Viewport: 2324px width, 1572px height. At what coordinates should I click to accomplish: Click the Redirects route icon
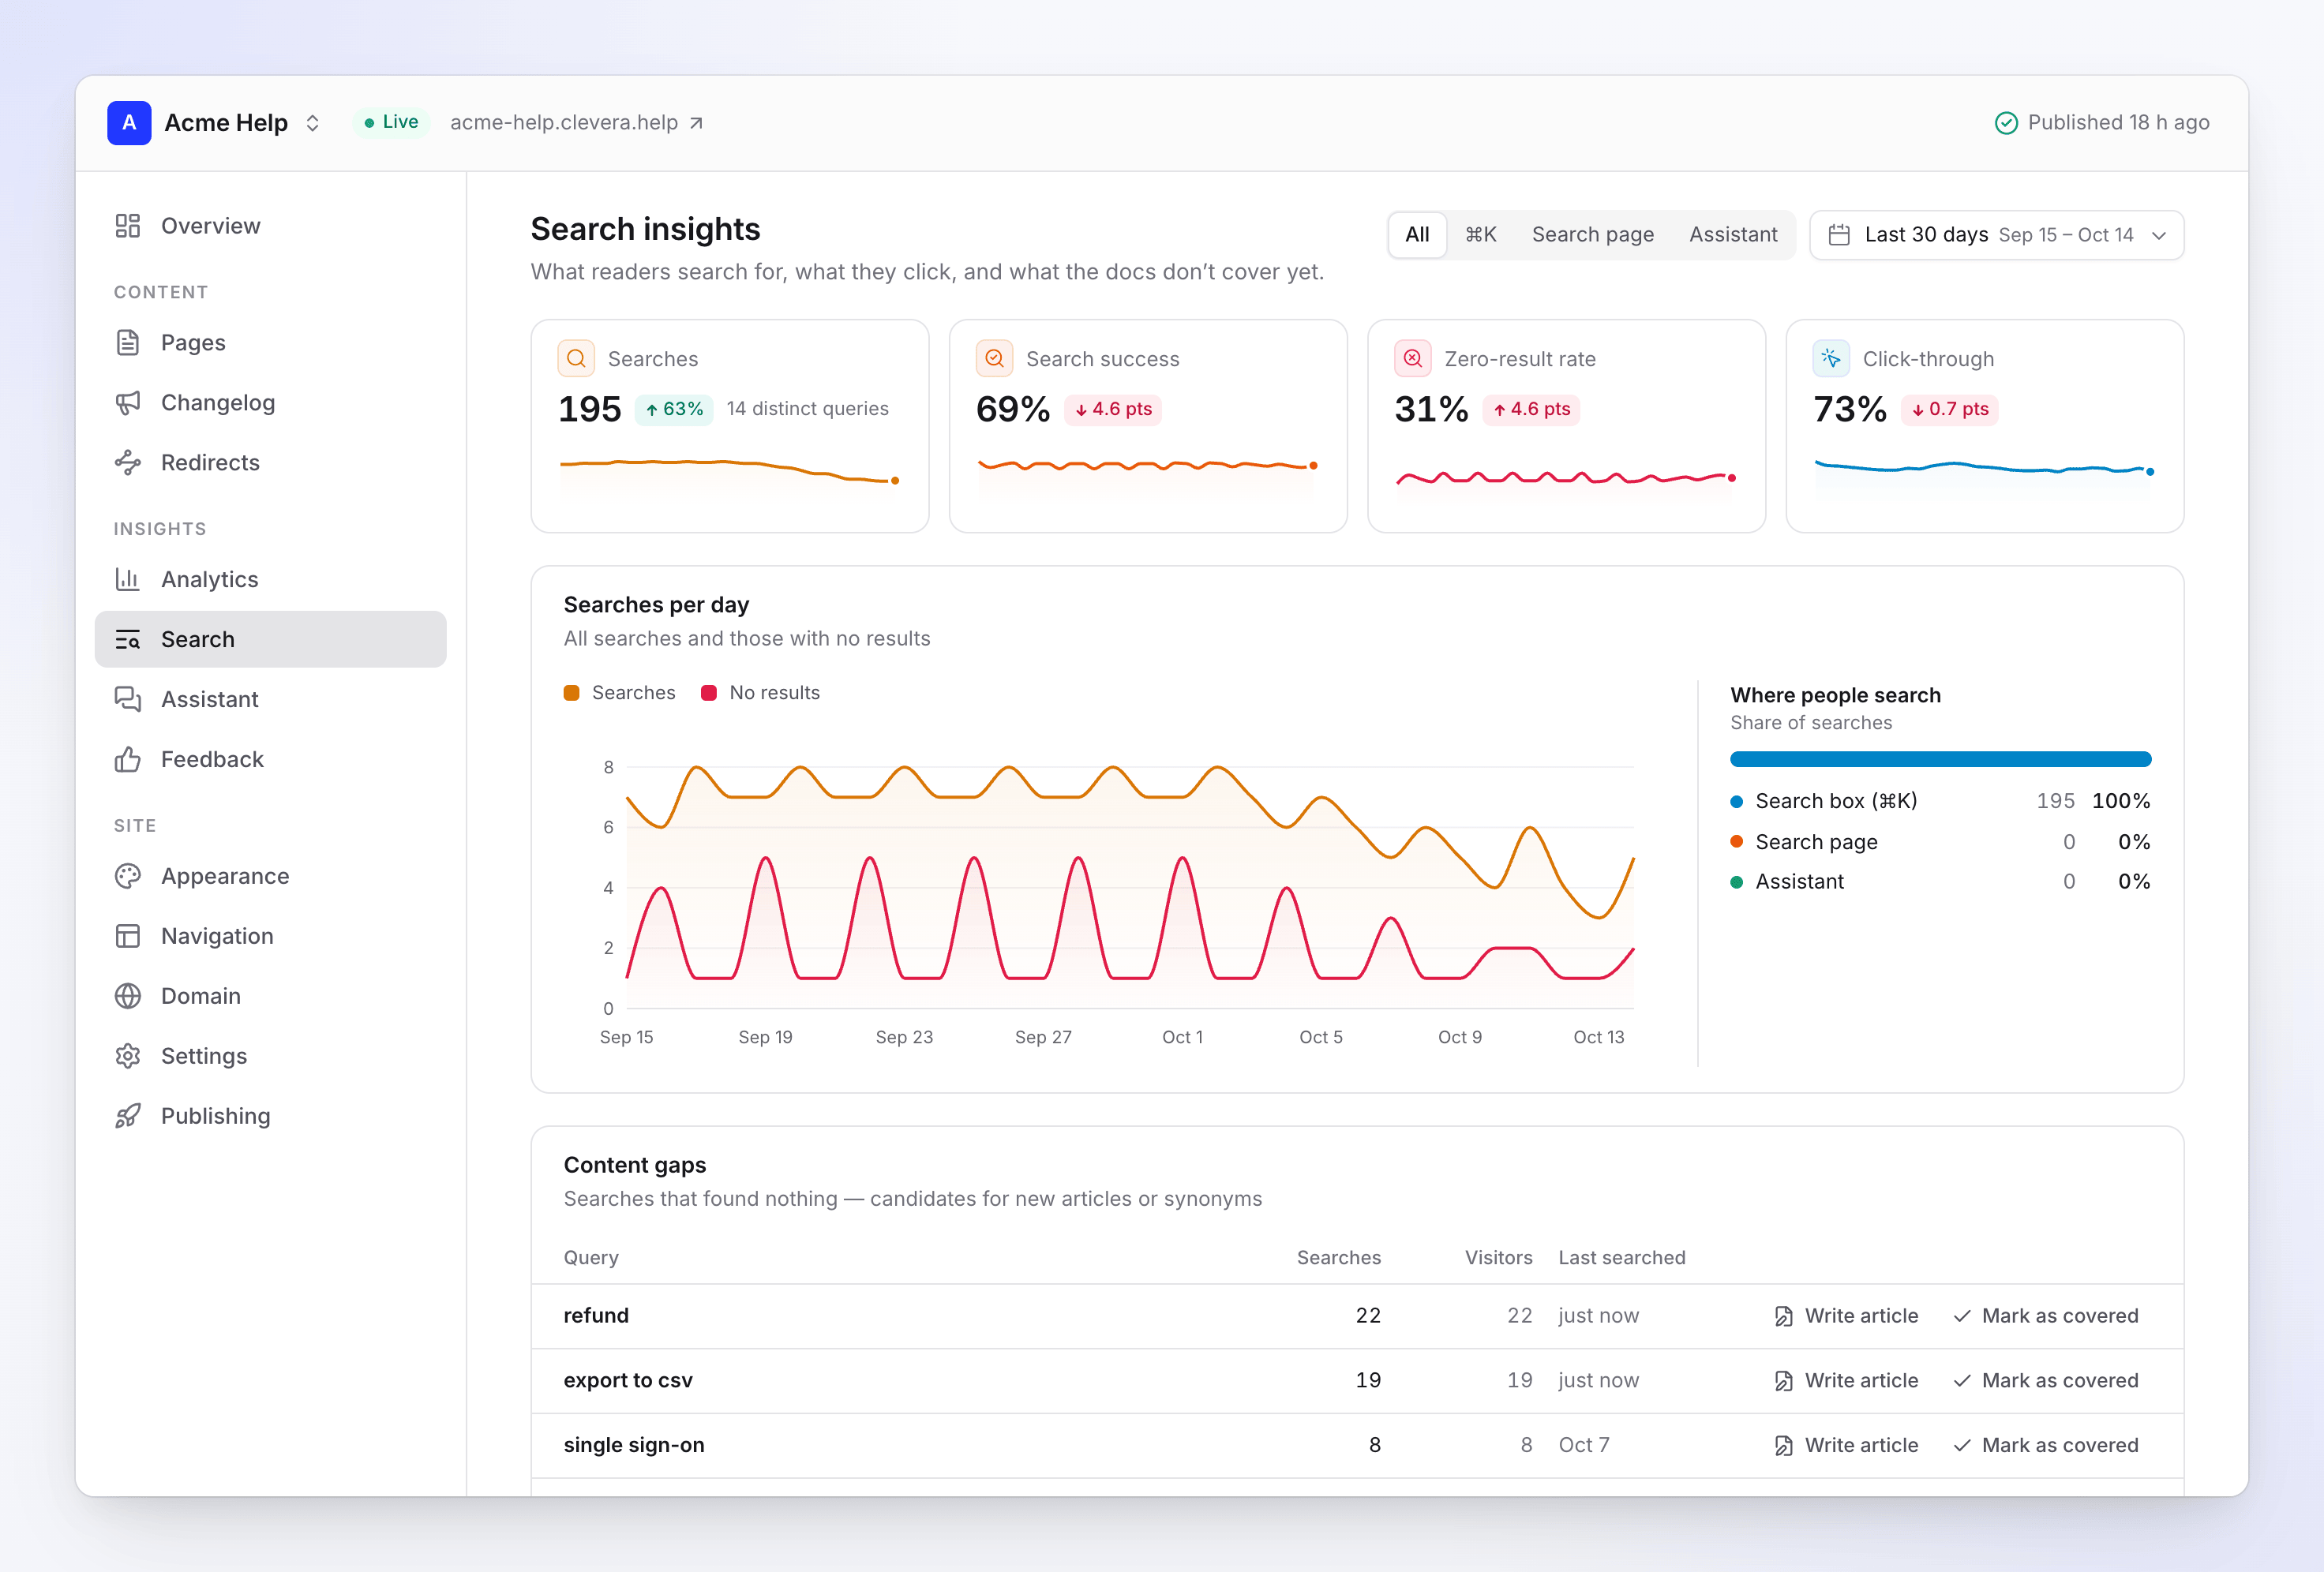coord(127,463)
